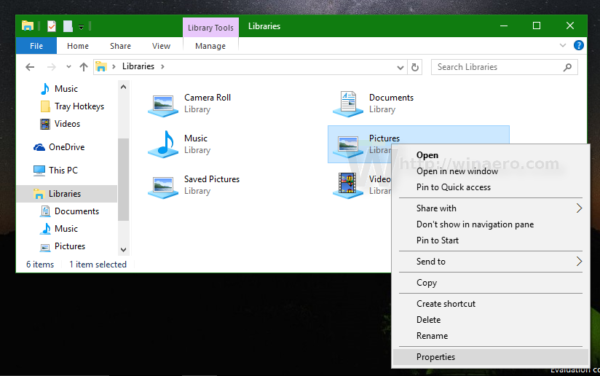Select the Saved Pictures library icon

(163, 186)
